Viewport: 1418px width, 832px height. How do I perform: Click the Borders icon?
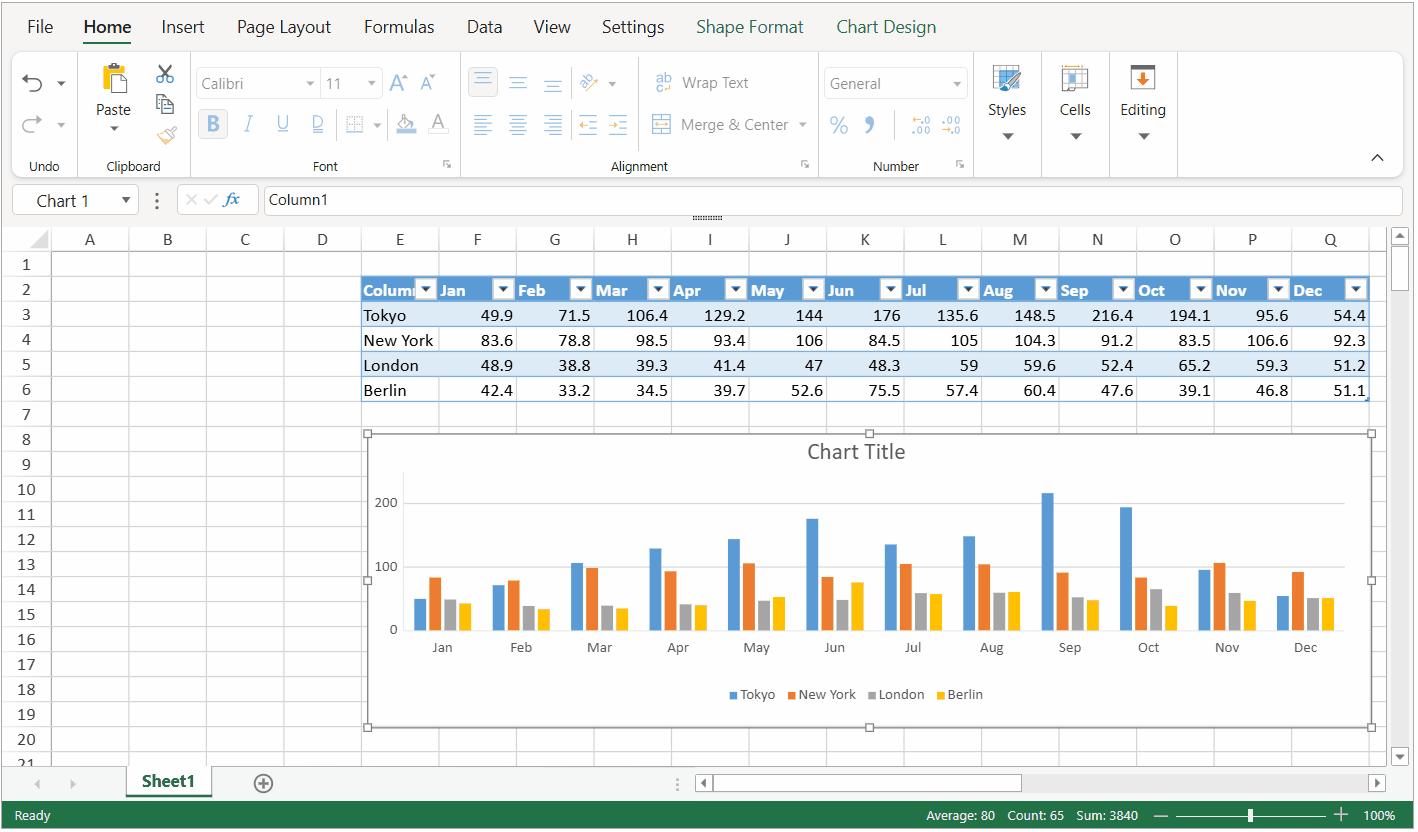pos(354,124)
